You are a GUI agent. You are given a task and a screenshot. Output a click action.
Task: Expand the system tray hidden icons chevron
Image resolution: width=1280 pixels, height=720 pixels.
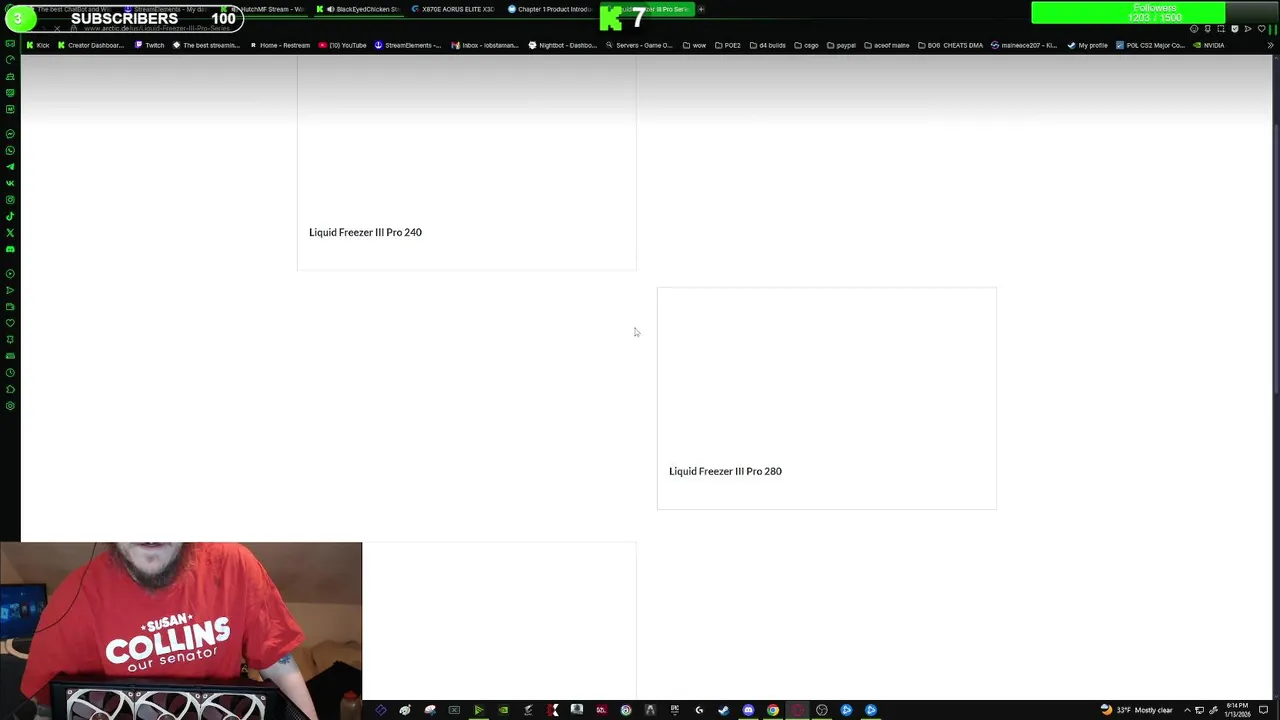click(x=1187, y=710)
